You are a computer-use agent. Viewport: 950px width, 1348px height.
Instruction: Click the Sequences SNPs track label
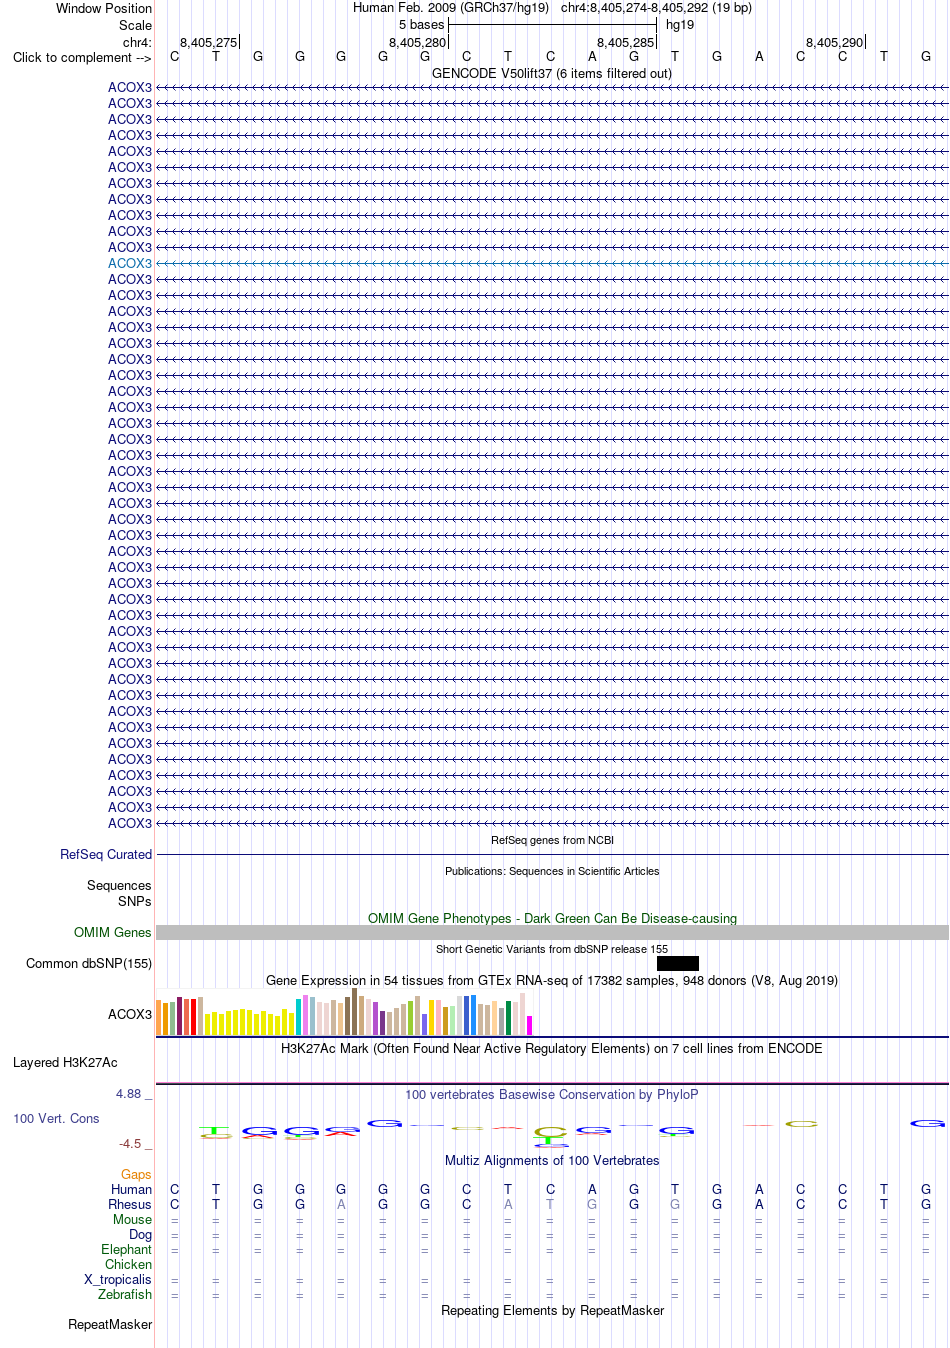pyautogui.click(x=119, y=893)
